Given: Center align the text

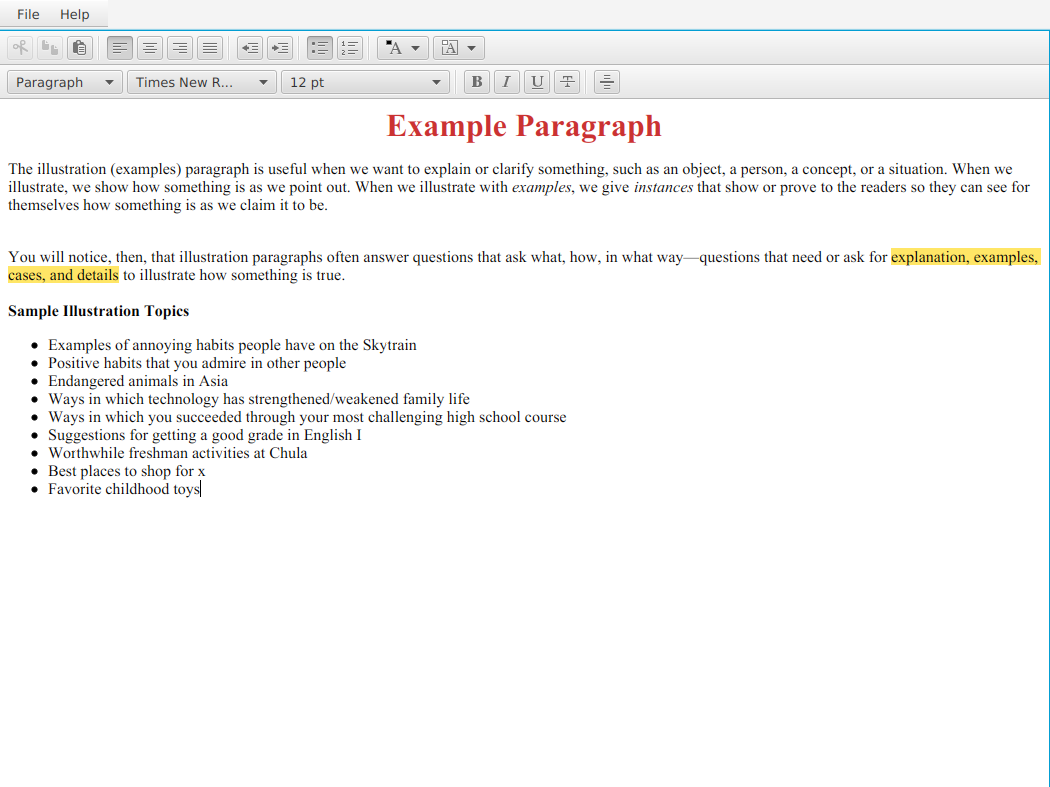Looking at the screenshot, I should coord(150,47).
